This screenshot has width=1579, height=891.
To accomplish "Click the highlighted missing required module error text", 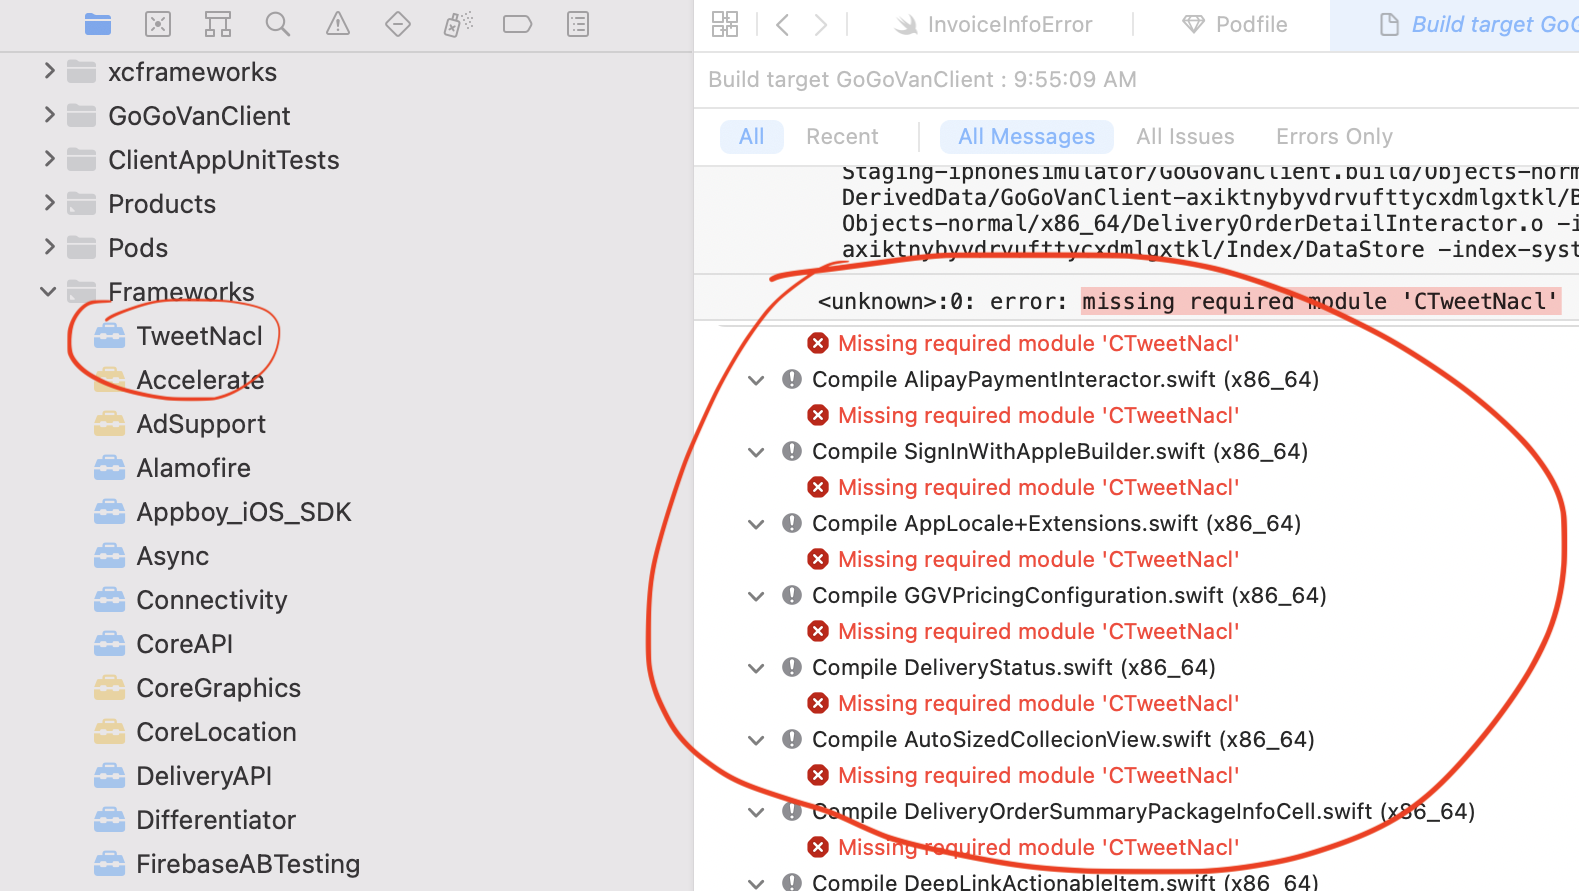I will point(1320,301).
